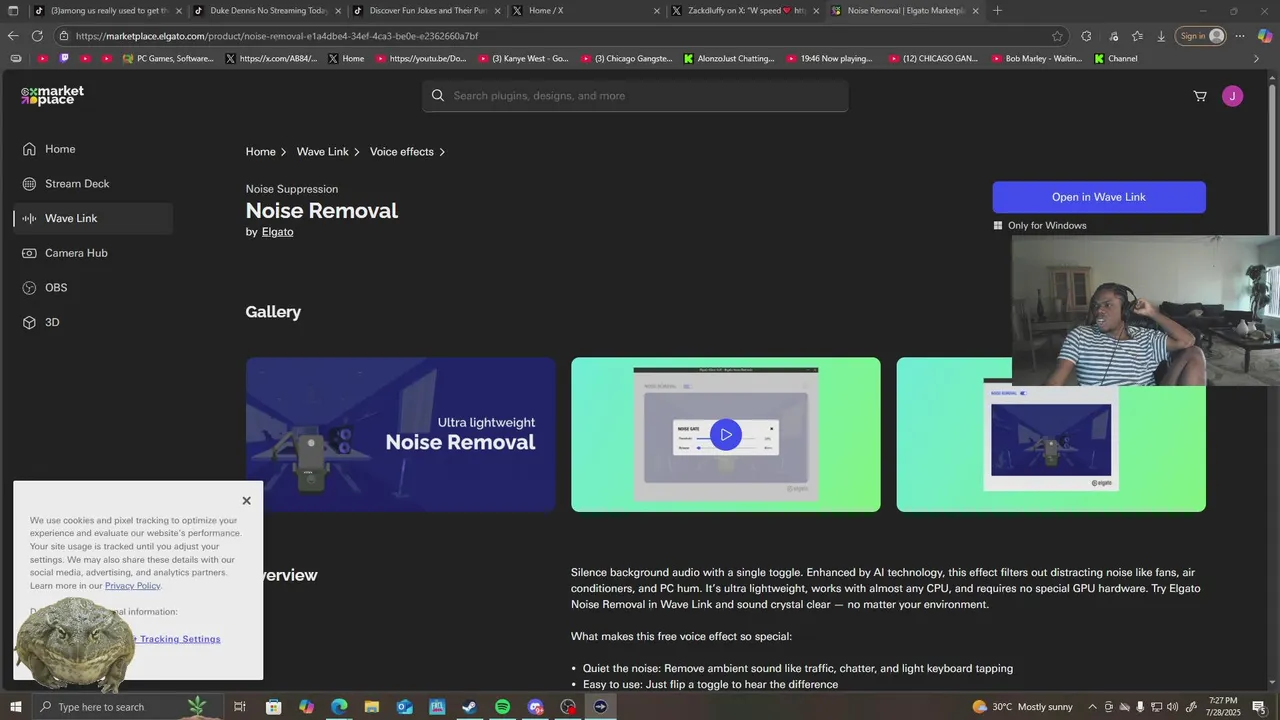Open the shopping cart icon

1200,96
